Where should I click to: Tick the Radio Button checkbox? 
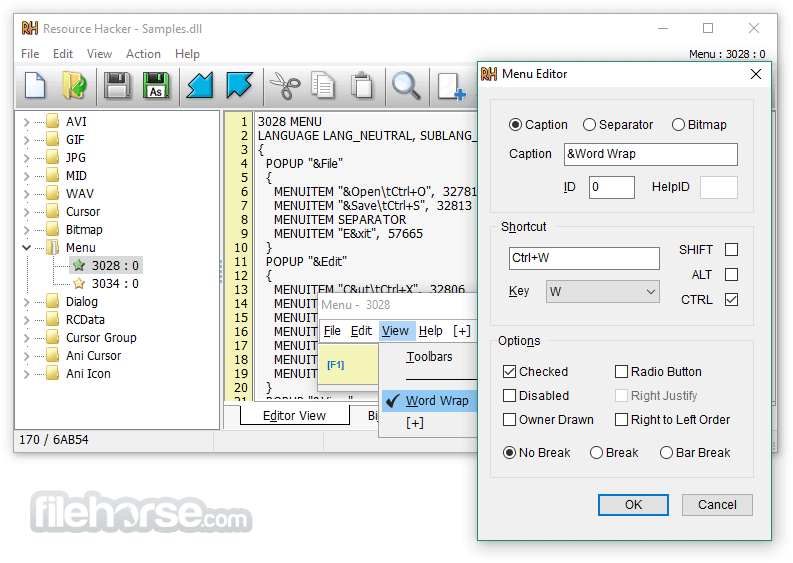[621, 371]
